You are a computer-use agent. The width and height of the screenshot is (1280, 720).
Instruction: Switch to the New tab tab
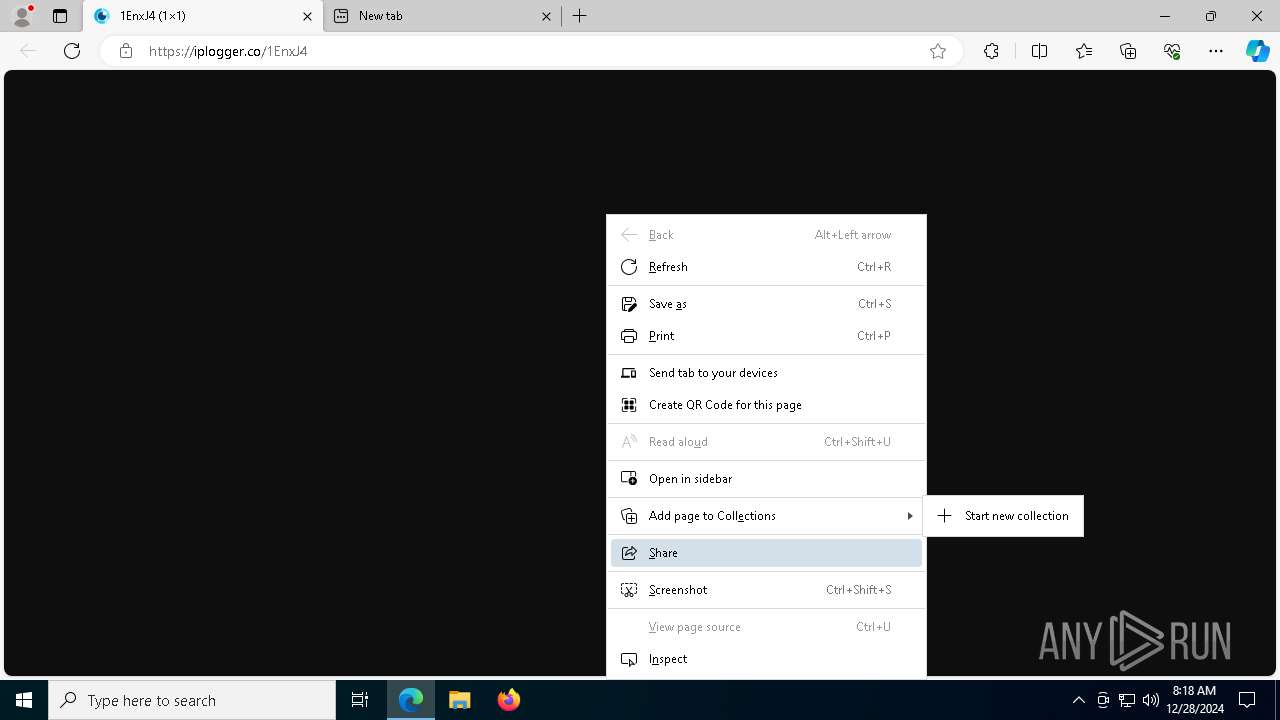[443, 16]
